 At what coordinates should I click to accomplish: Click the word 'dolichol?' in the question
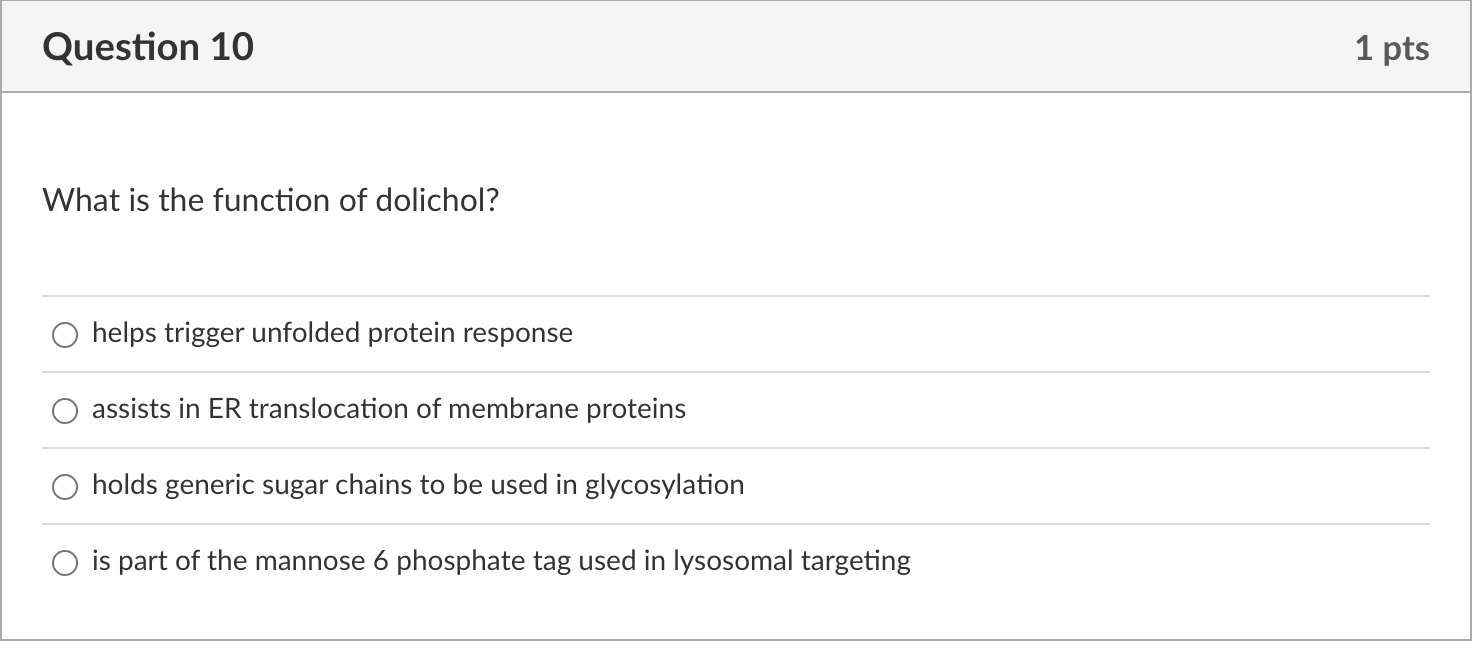pyautogui.click(x=437, y=201)
